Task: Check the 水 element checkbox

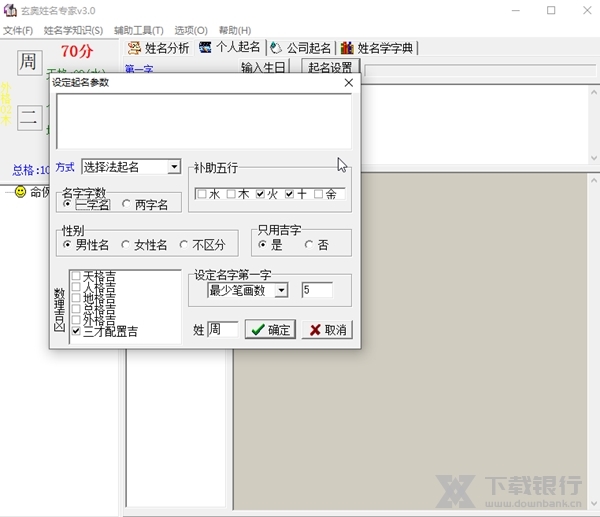Action: [202, 194]
